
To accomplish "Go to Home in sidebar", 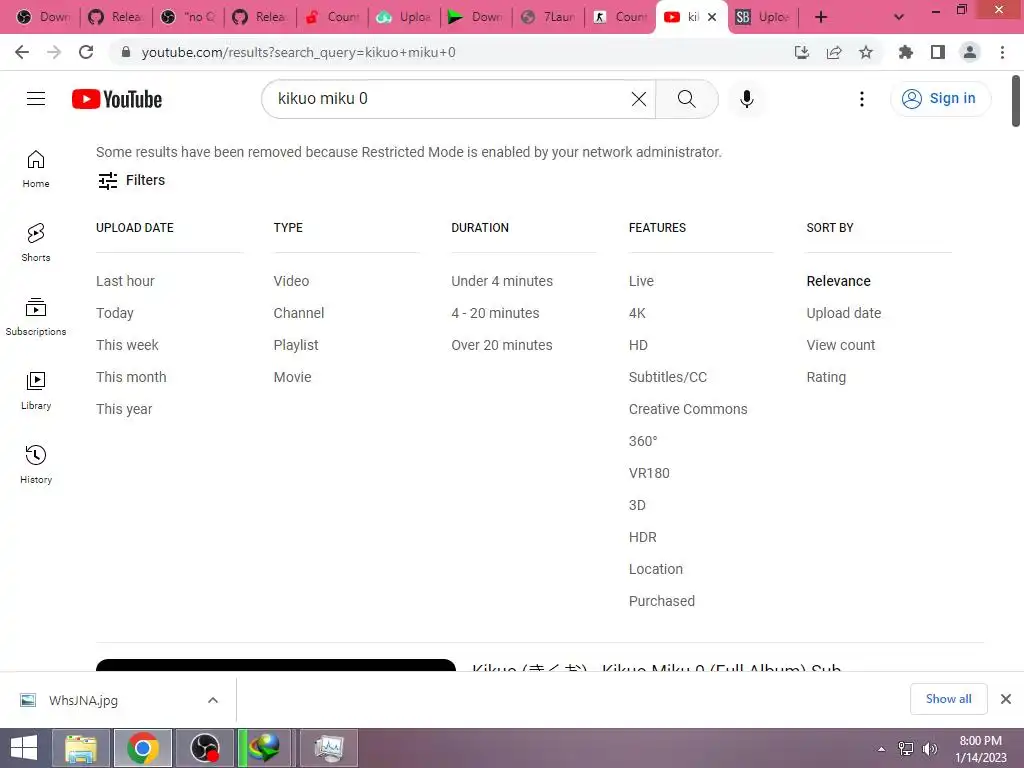I will coord(36,168).
